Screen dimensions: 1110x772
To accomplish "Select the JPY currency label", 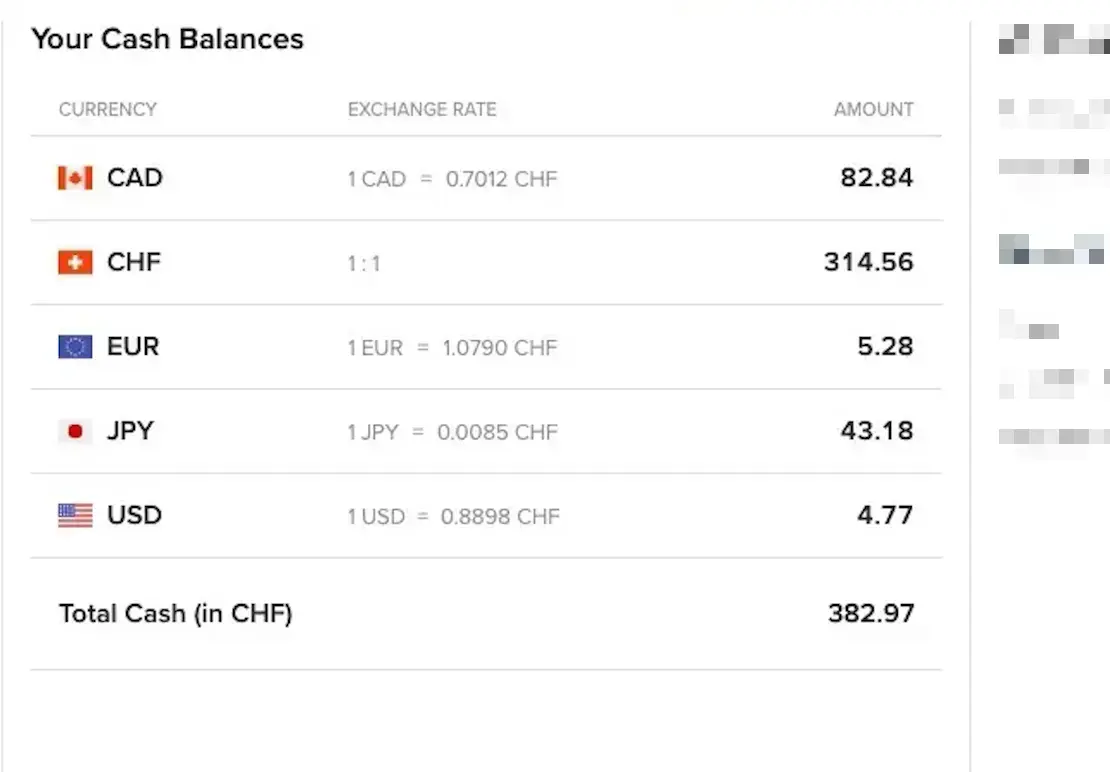I will (x=131, y=431).
